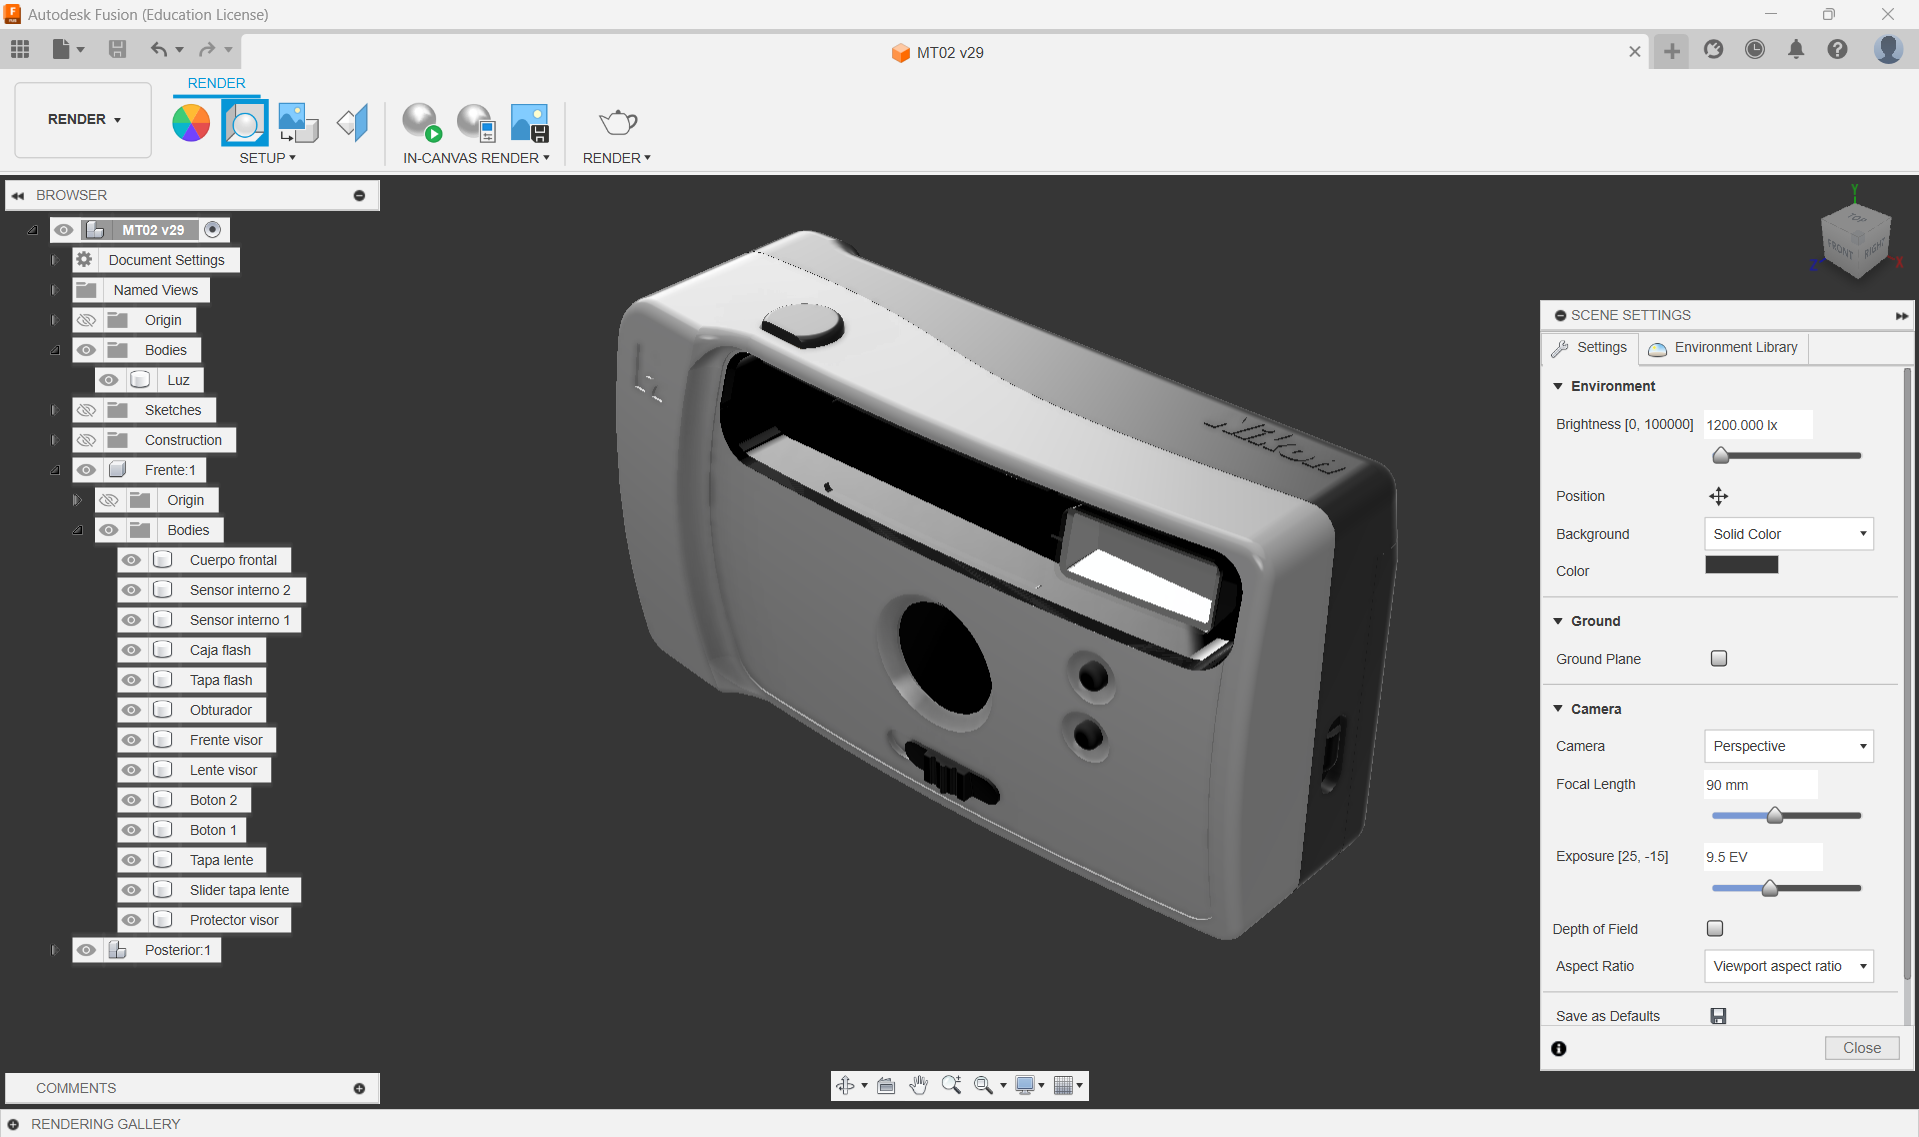Open a new design tab with plus

(1672, 51)
